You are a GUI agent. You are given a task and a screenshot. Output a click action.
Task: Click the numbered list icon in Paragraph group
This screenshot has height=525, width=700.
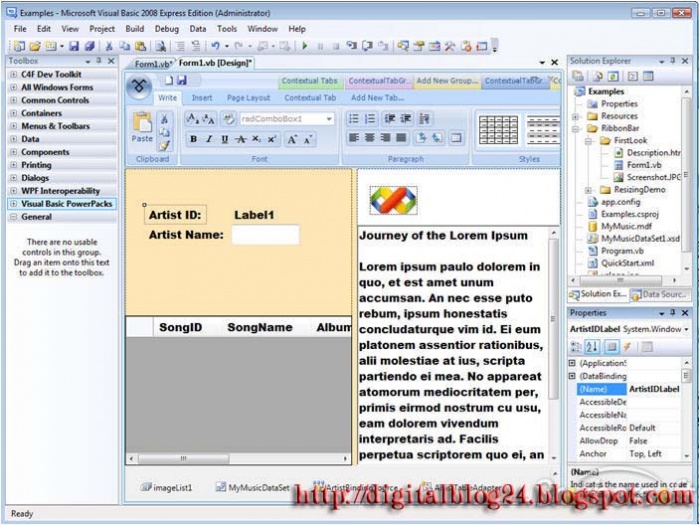click(370, 119)
